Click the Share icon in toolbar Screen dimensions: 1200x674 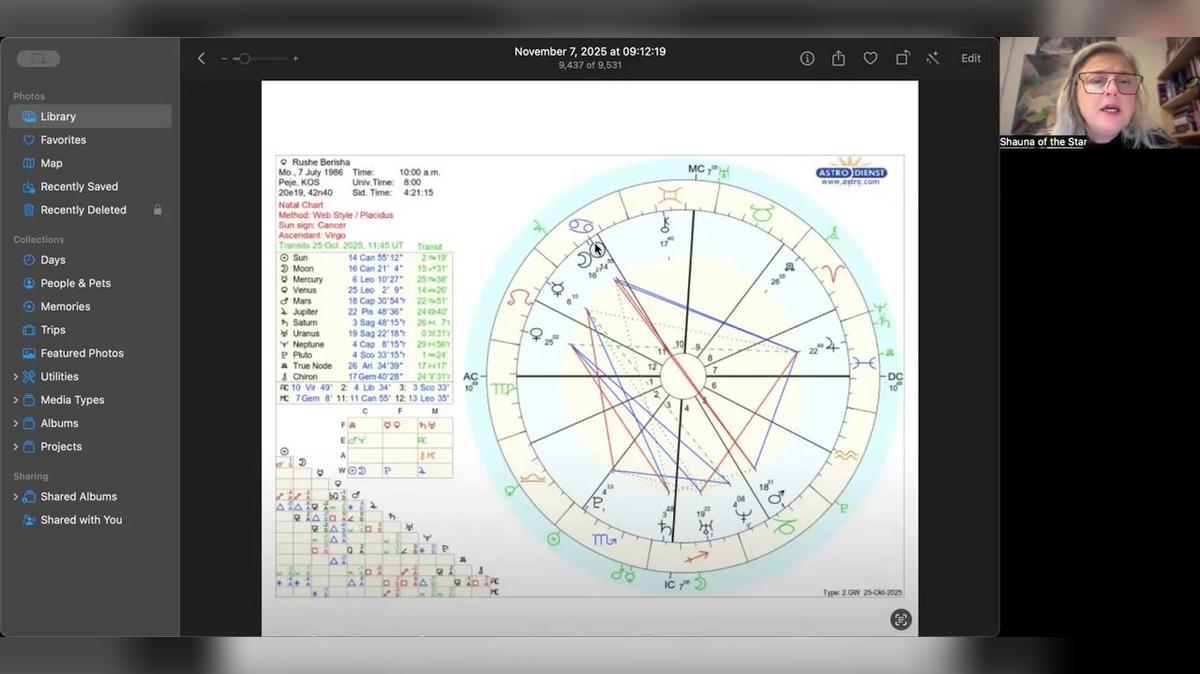[838, 59]
